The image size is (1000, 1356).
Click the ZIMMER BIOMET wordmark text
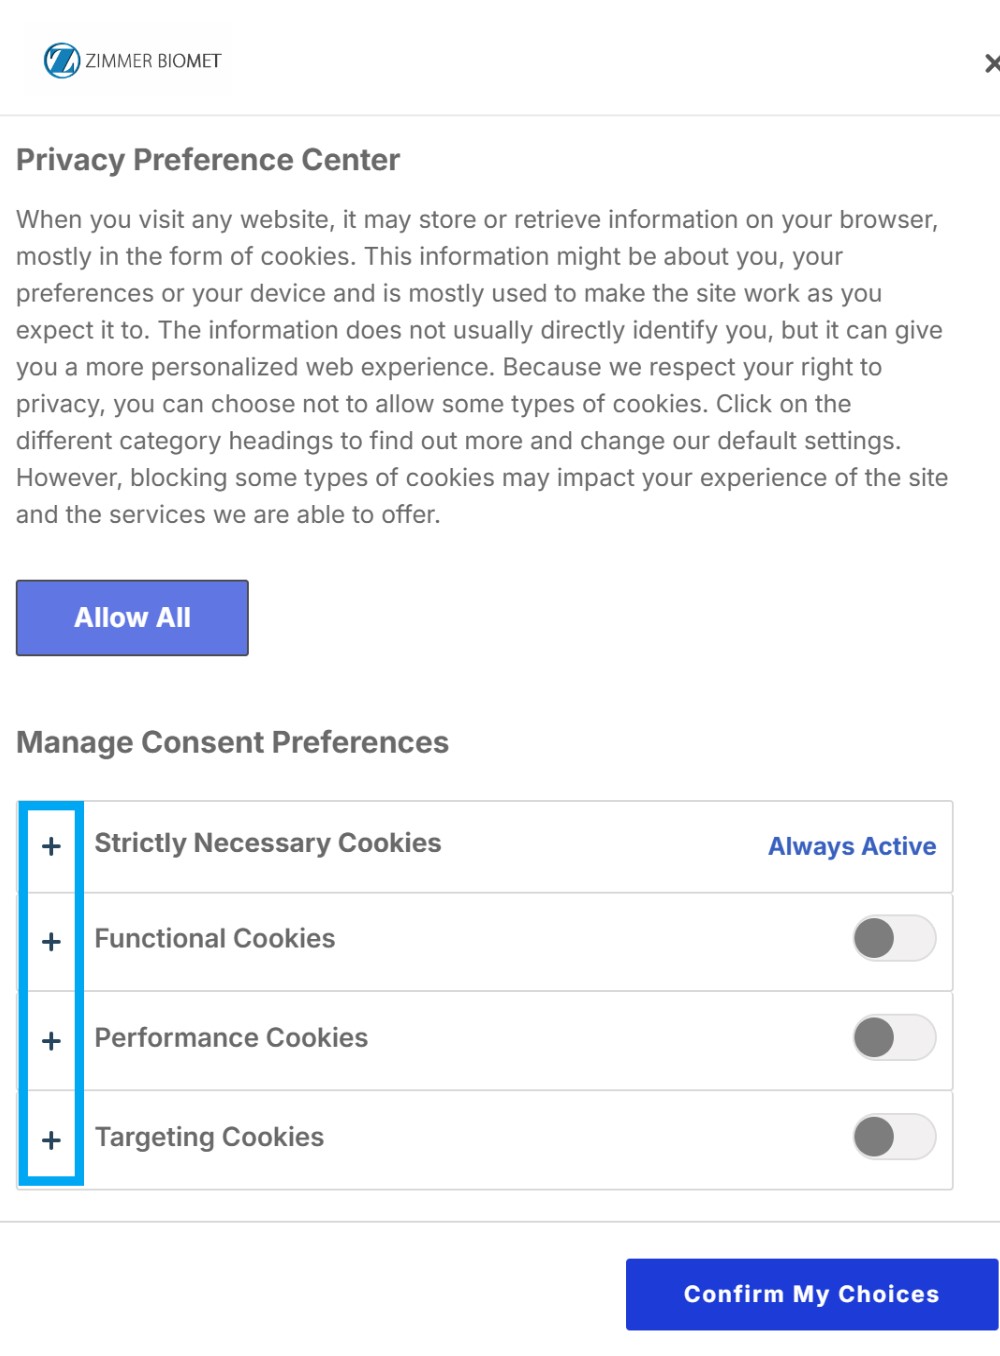click(153, 61)
